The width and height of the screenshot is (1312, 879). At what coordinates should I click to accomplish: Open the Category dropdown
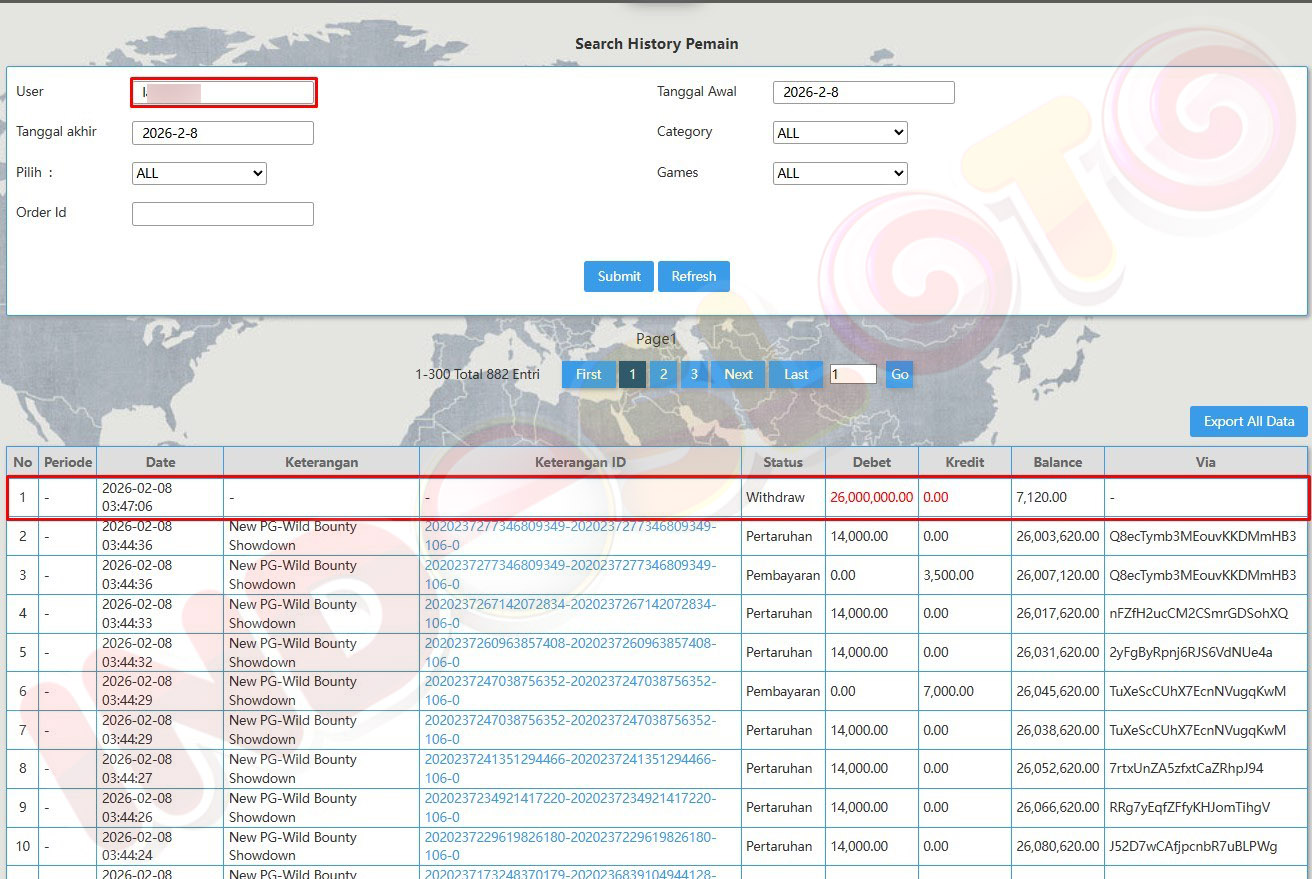pyautogui.click(x=840, y=133)
